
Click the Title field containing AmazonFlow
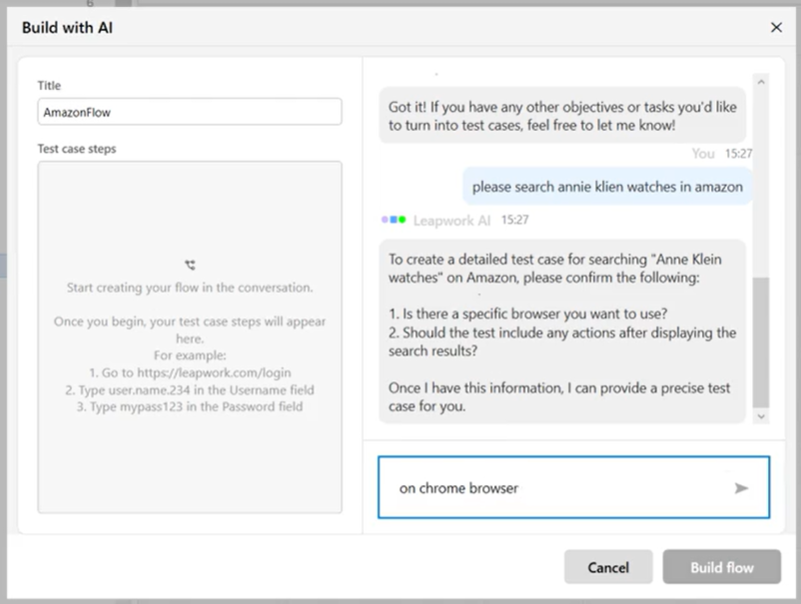coord(189,112)
